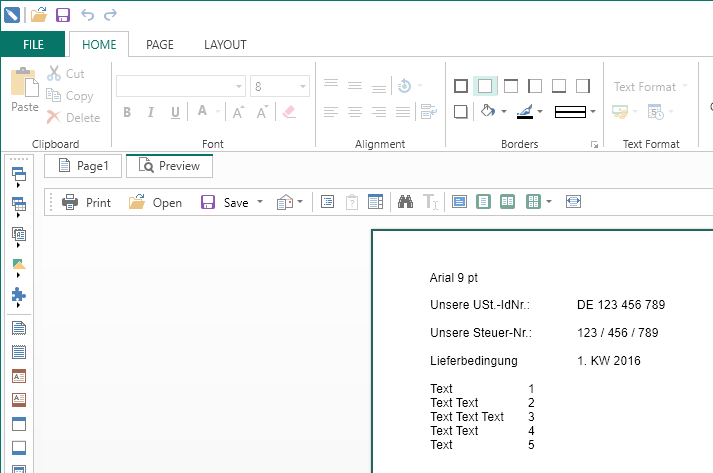
Task: Select single page view mode
Action: pos(483,201)
